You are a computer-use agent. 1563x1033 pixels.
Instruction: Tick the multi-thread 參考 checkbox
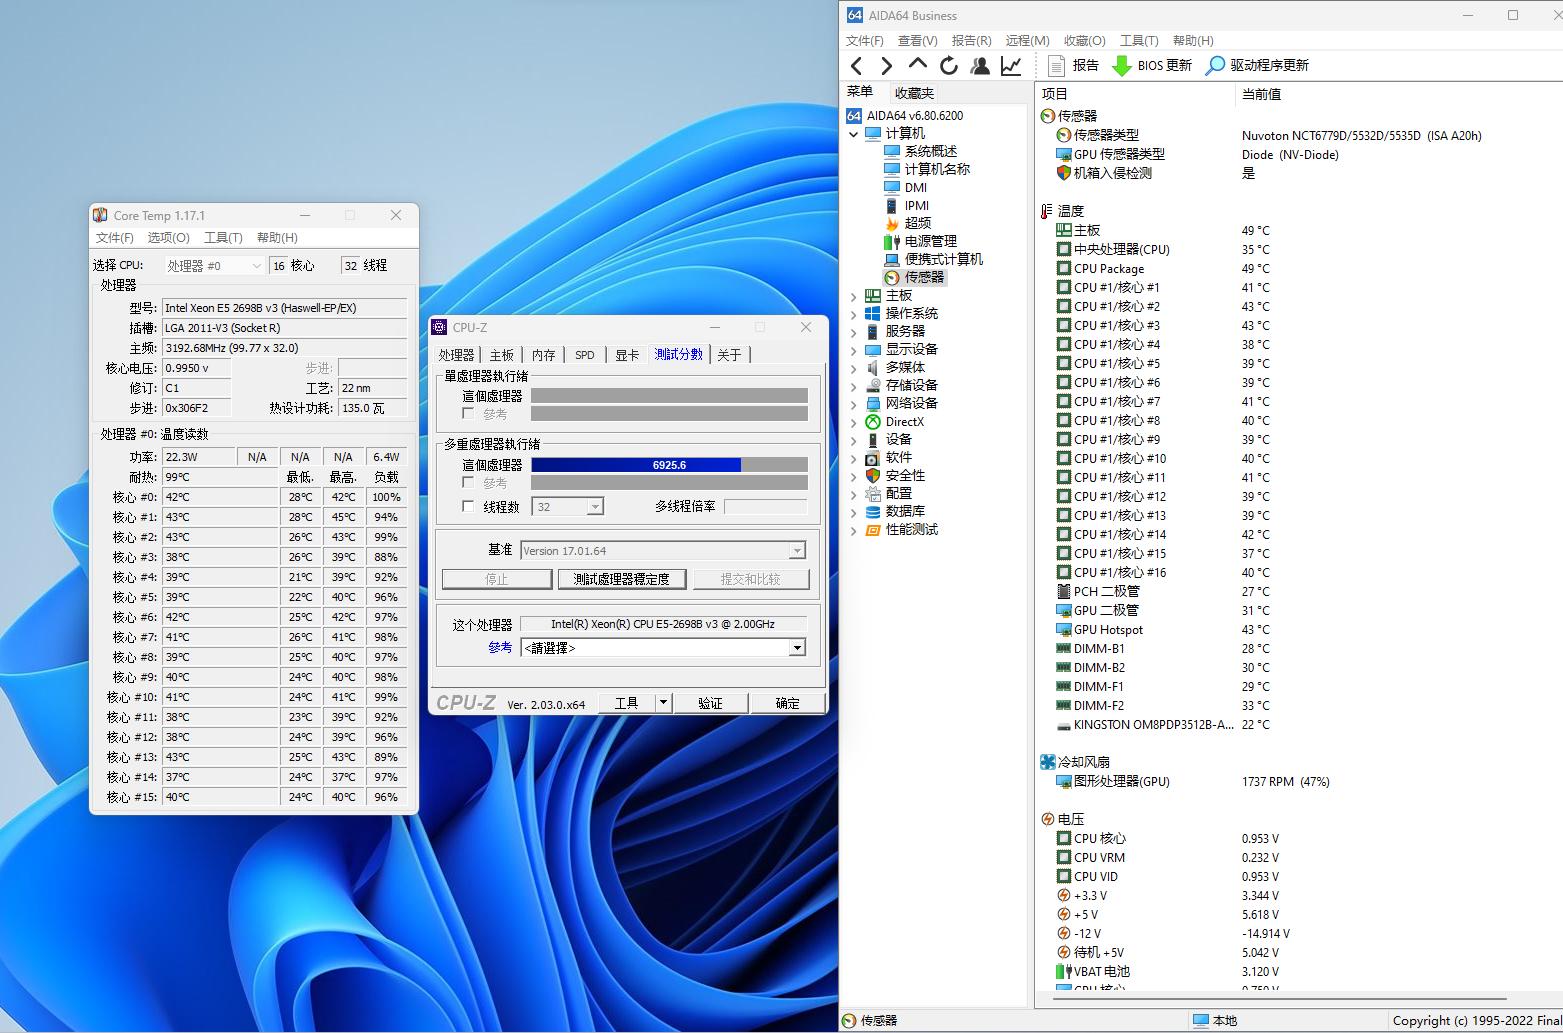pos(468,483)
